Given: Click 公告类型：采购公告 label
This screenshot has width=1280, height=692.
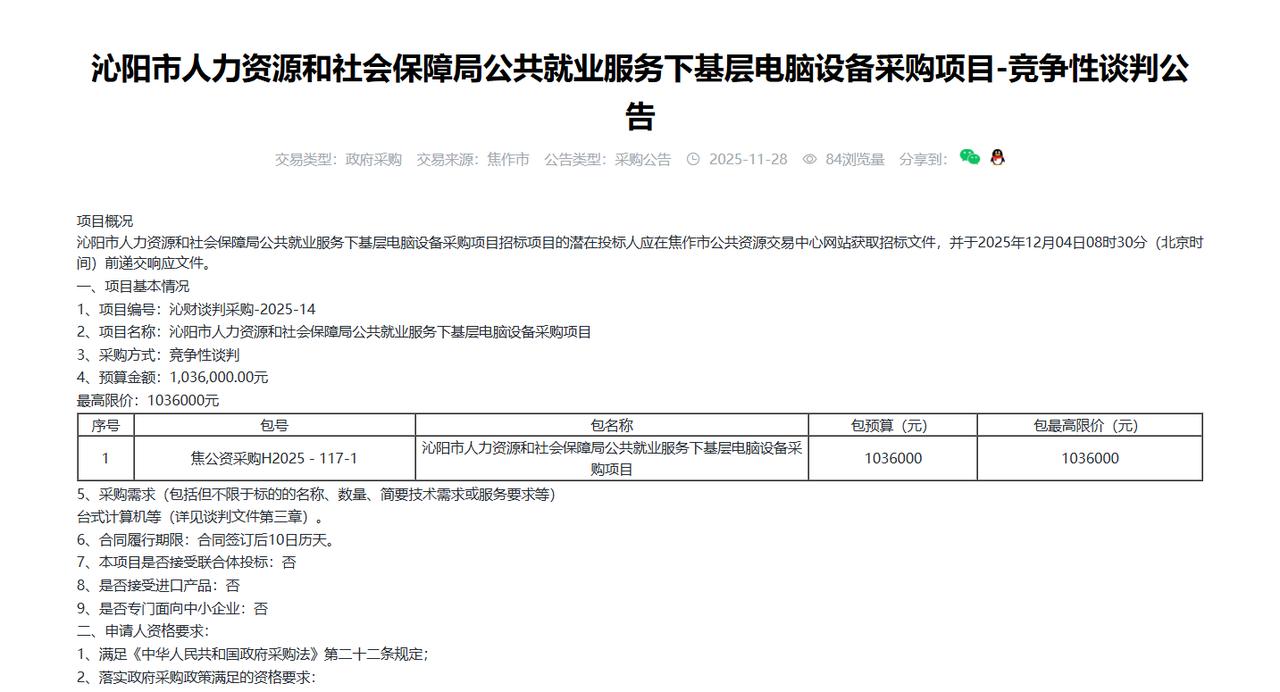Looking at the screenshot, I should pyautogui.click(x=608, y=159).
